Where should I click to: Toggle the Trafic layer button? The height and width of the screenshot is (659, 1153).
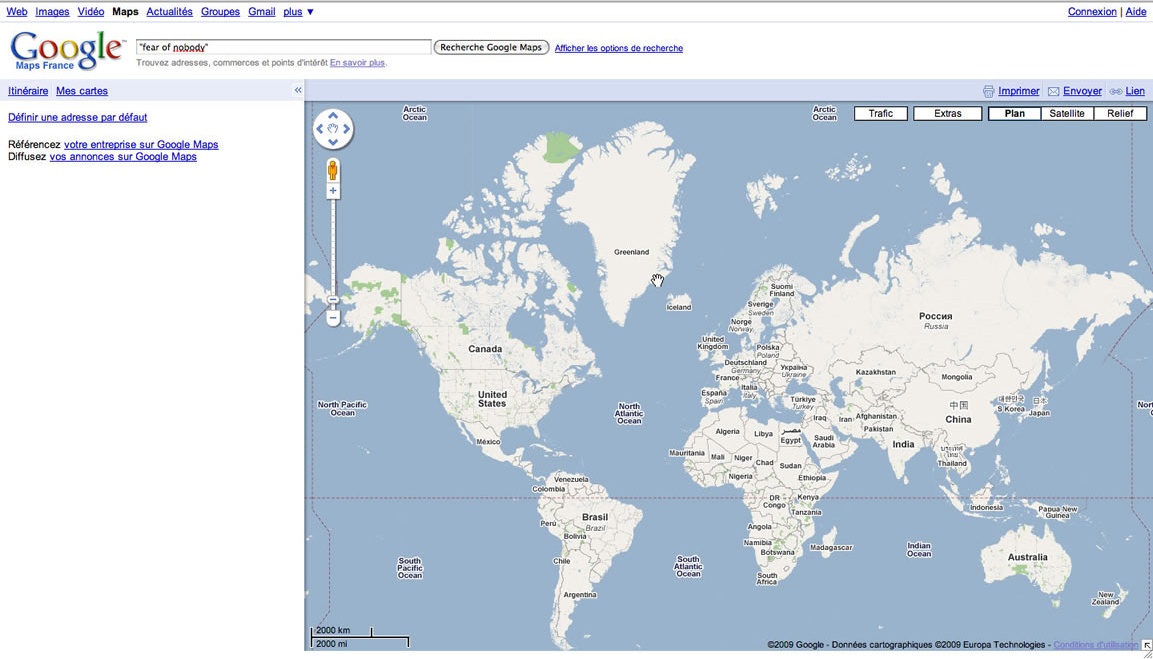pyautogui.click(x=880, y=113)
